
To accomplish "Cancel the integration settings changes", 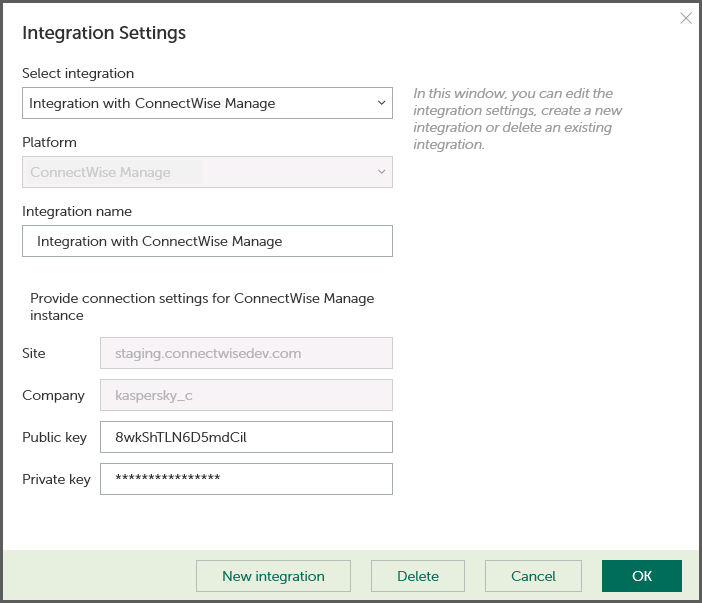I will [x=533, y=576].
